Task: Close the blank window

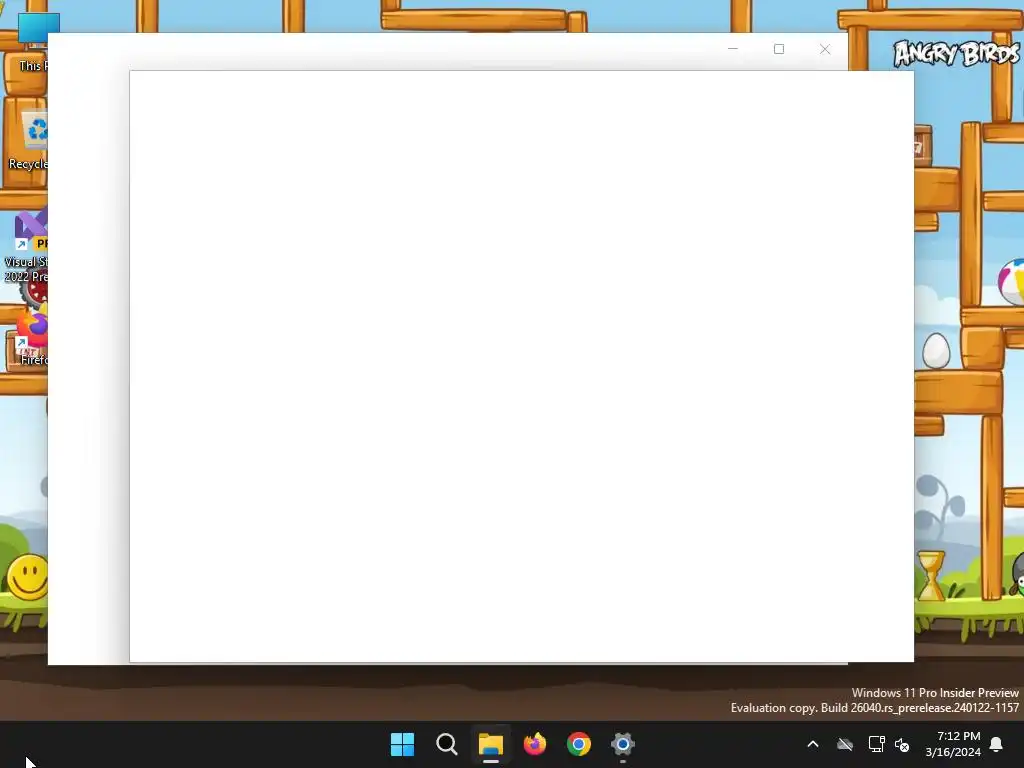Action: [x=825, y=49]
